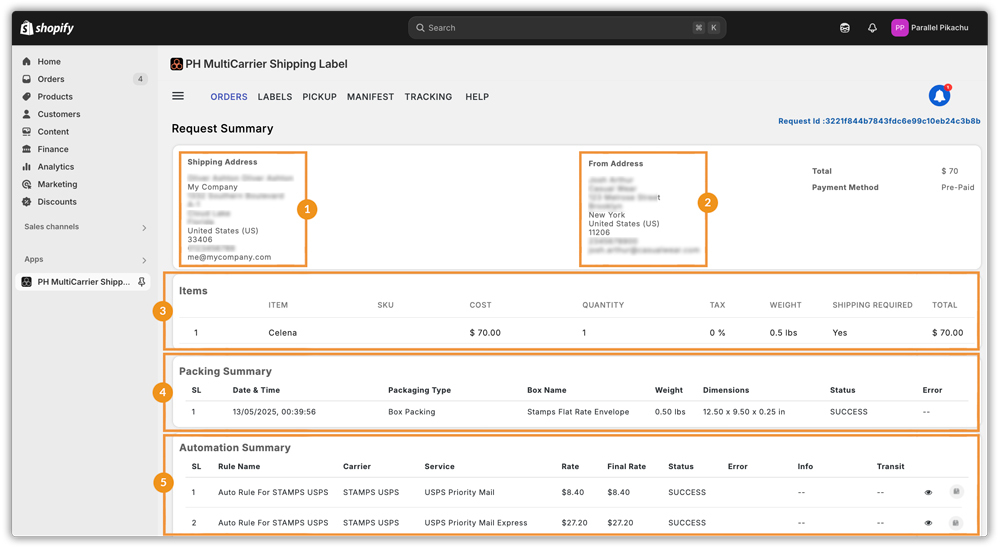Click the Analytics bar chart icon

point(26,166)
